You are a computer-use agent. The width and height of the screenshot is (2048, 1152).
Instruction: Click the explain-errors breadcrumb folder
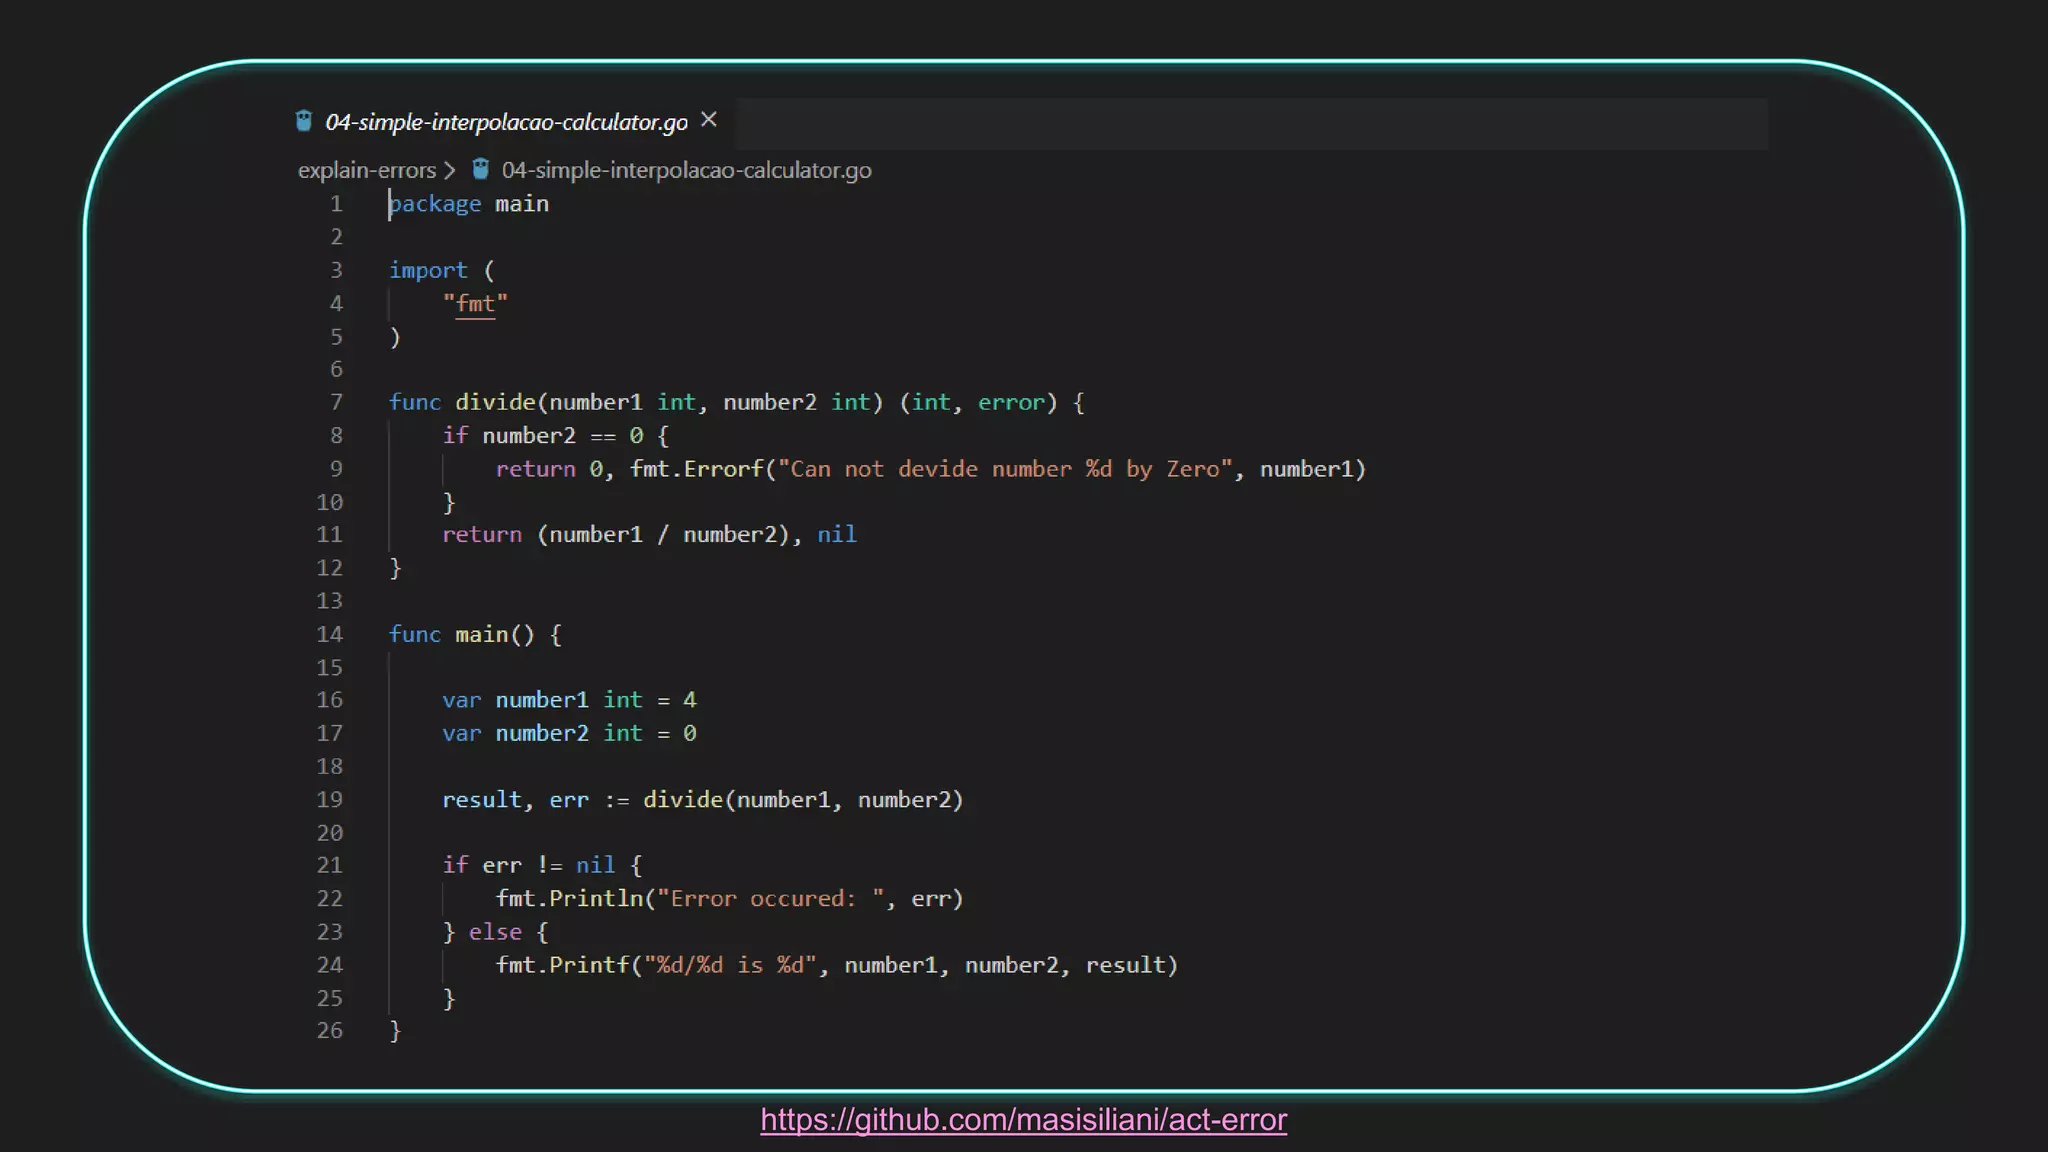tap(367, 170)
